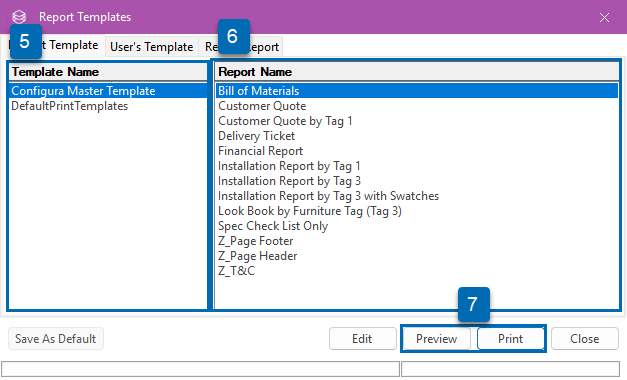Viewport: 627px width, 380px height.
Task: Close the Report Templates window with X
Action: click(604, 17)
